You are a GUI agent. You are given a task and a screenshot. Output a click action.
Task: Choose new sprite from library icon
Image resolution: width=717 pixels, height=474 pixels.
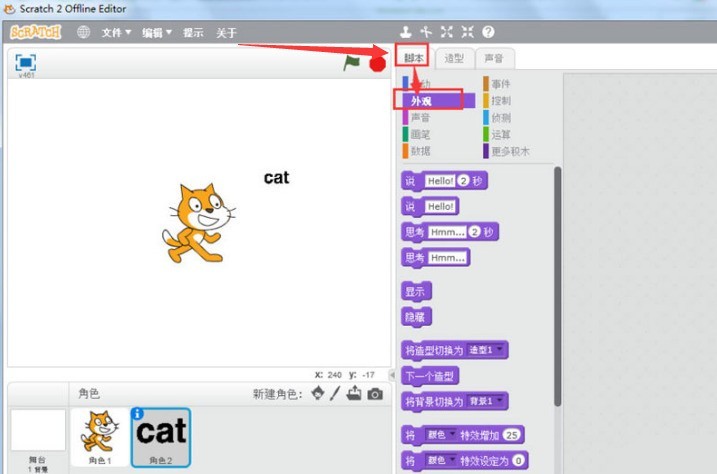(318, 394)
